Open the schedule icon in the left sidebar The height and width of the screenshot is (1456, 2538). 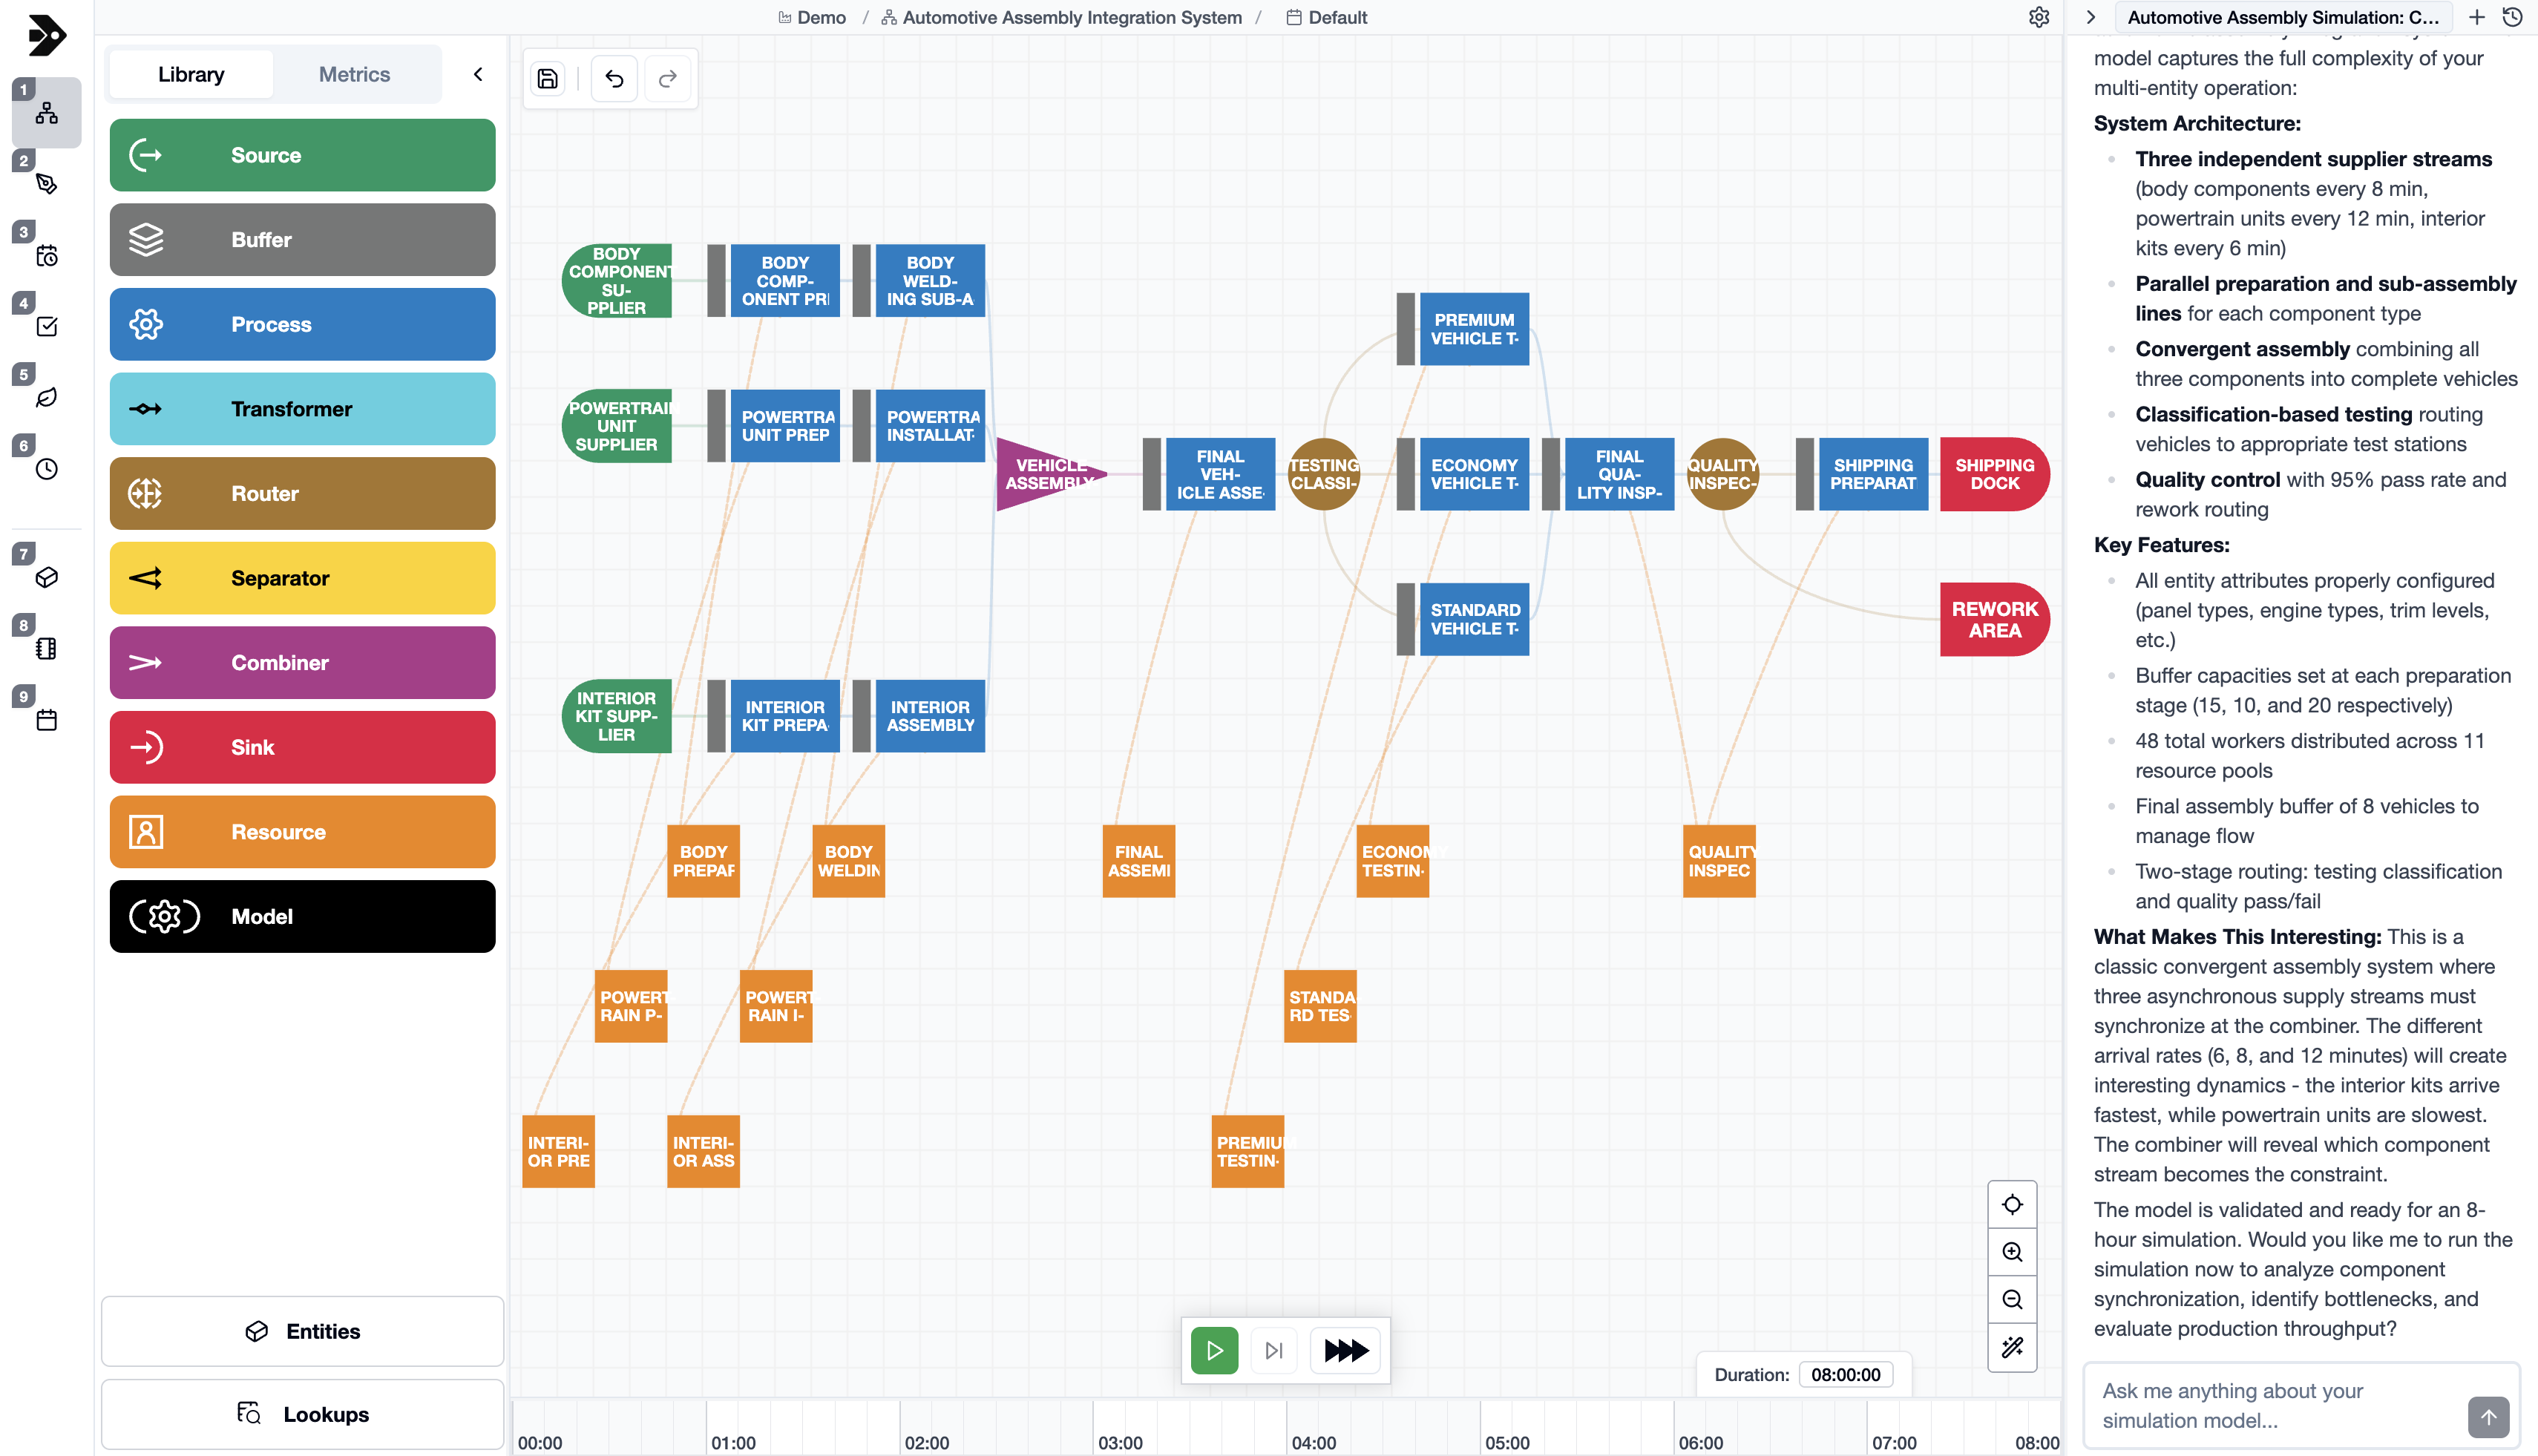coord(46,256)
